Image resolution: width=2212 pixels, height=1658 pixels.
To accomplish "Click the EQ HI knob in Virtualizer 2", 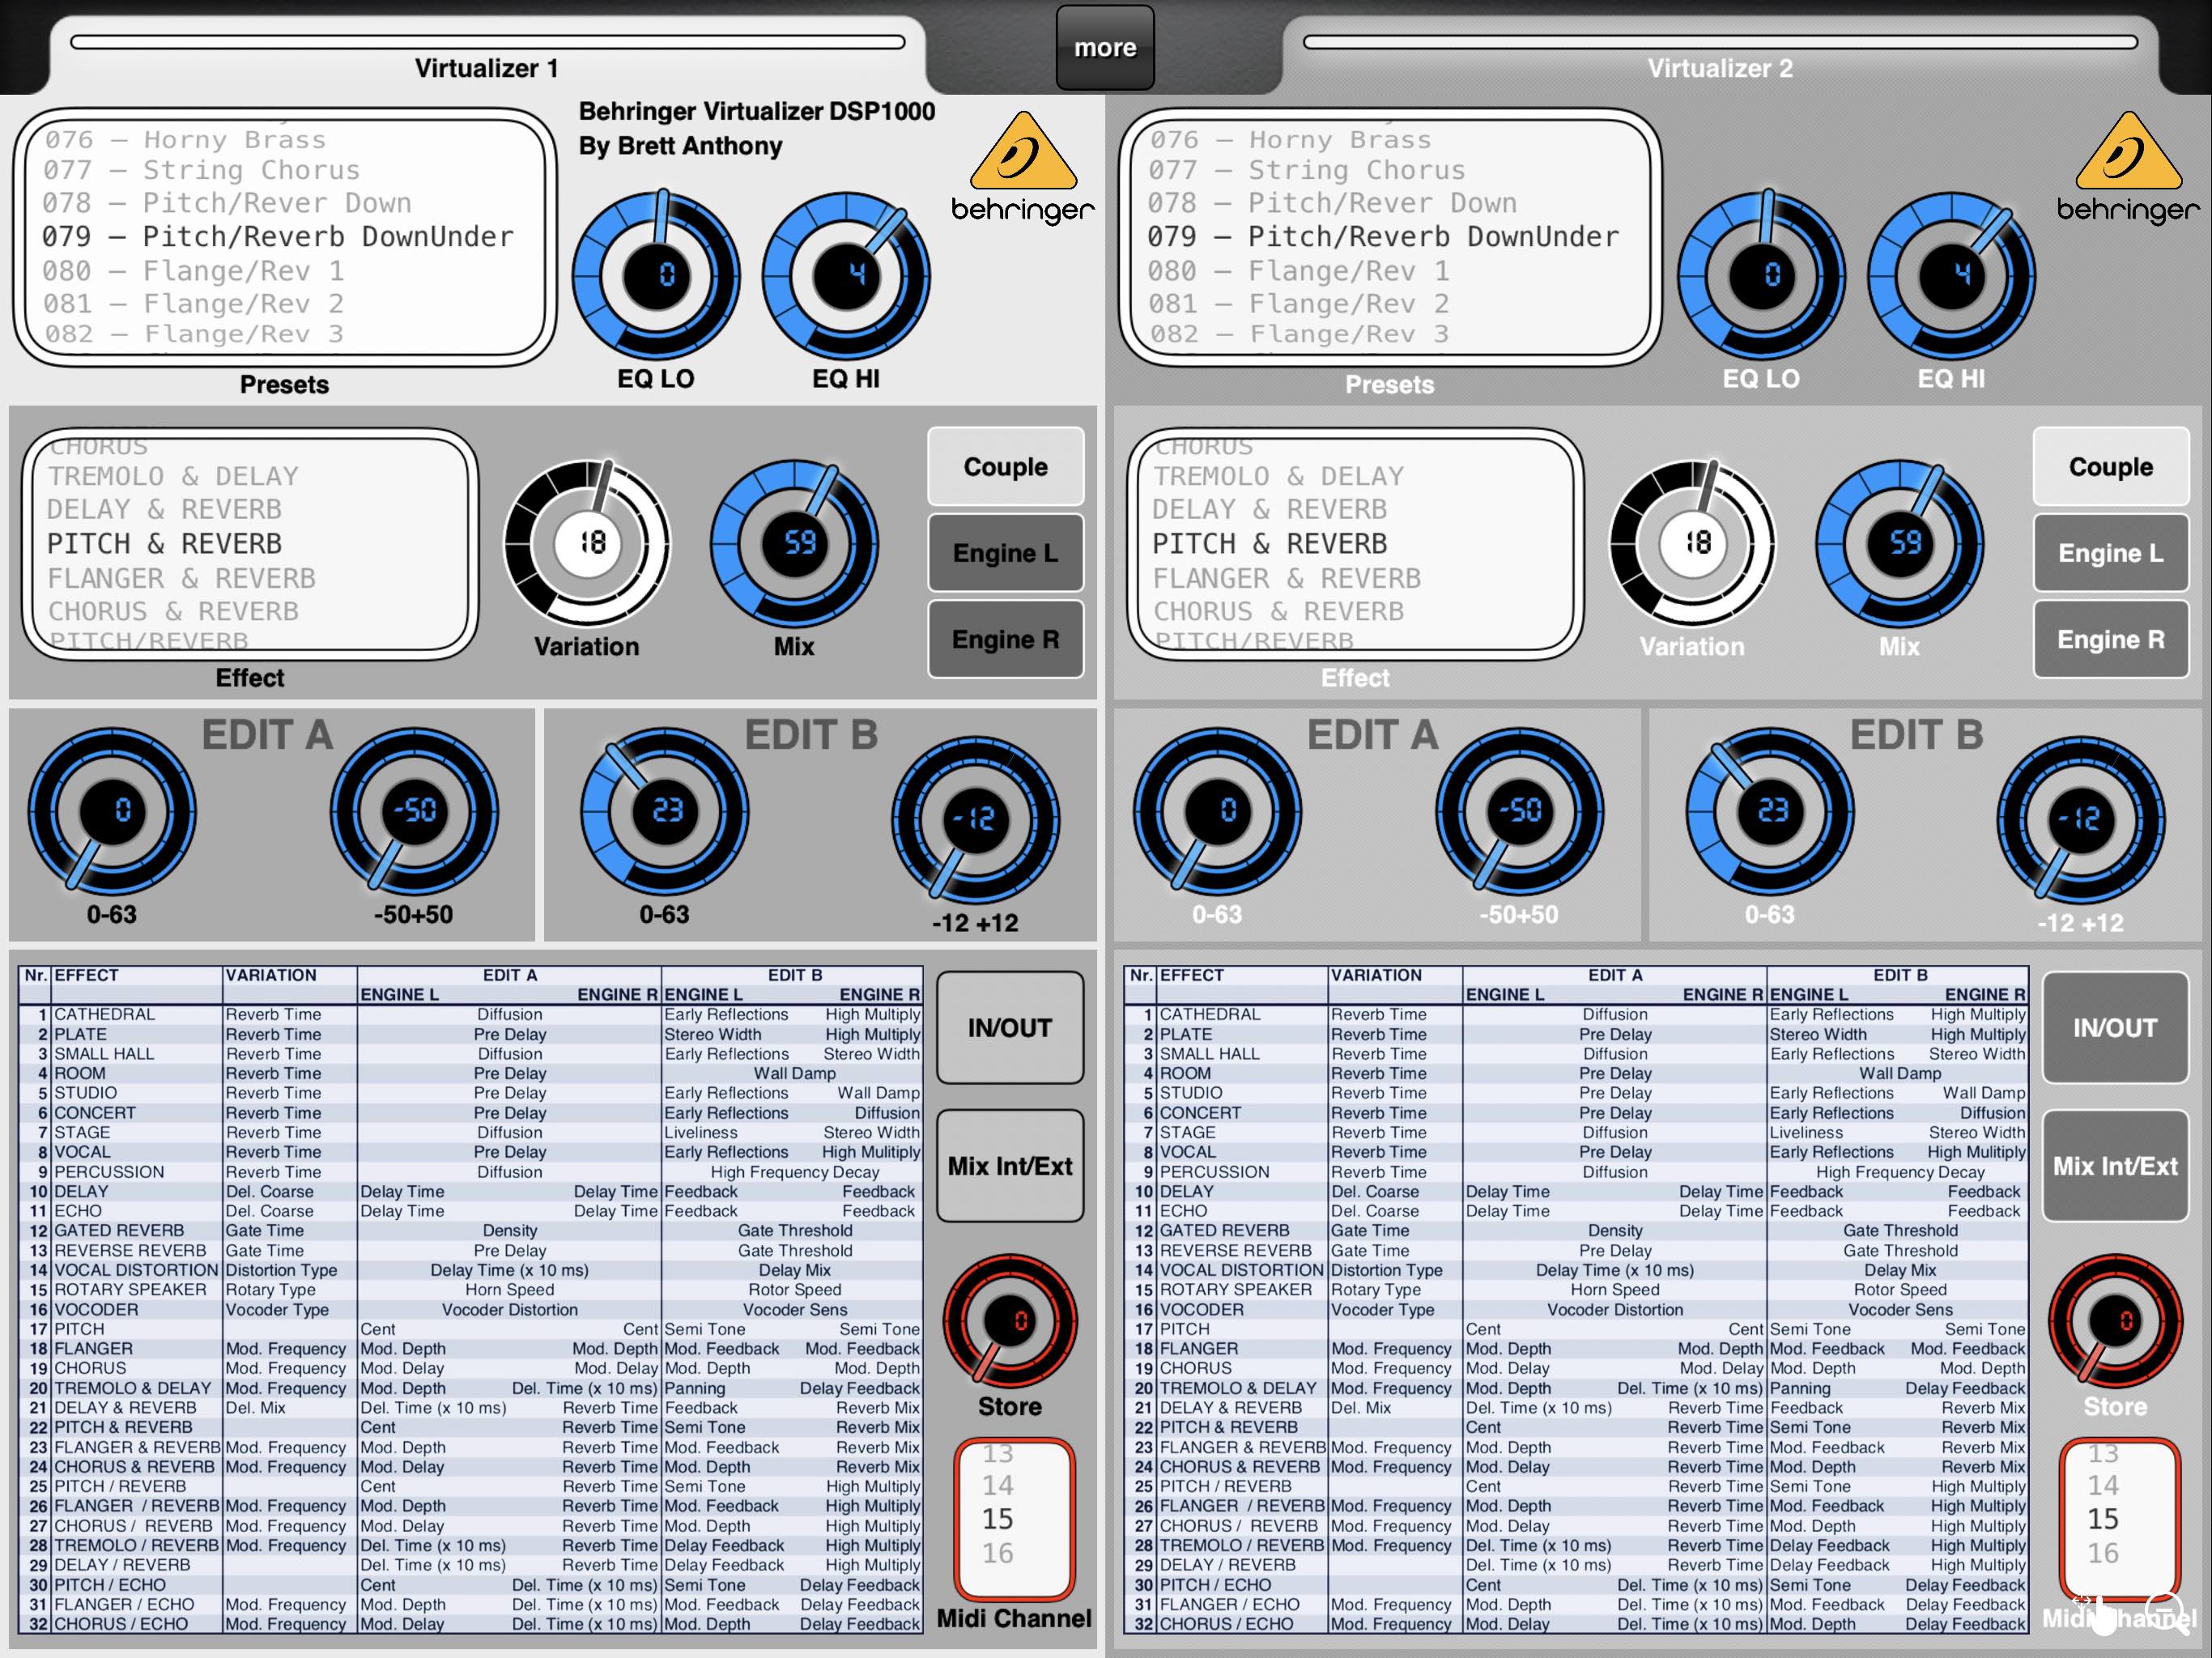I will (x=1951, y=276).
